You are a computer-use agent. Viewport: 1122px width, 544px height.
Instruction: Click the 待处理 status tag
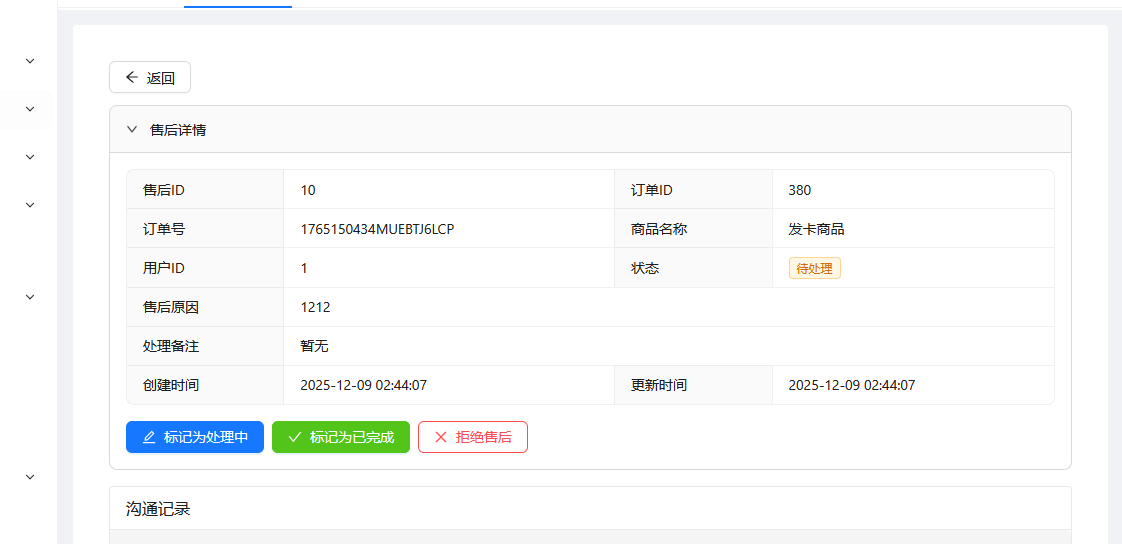[x=814, y=268]
